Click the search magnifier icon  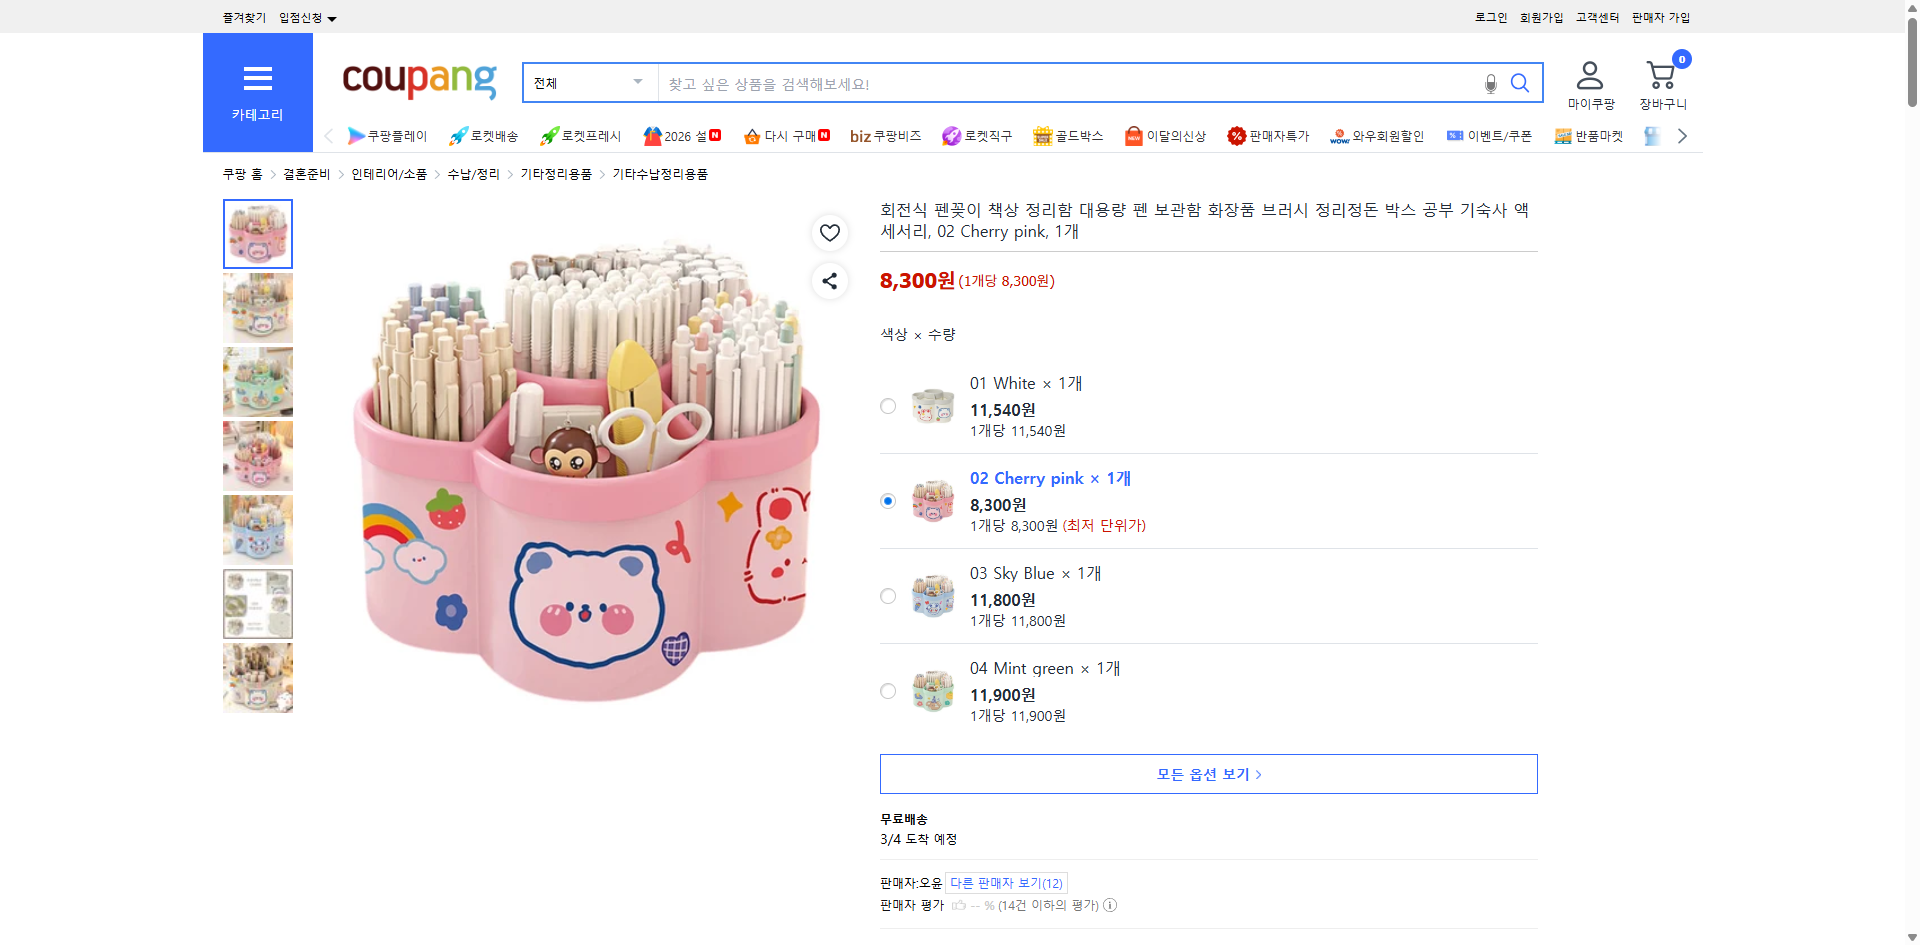[x=1520, y=83]
